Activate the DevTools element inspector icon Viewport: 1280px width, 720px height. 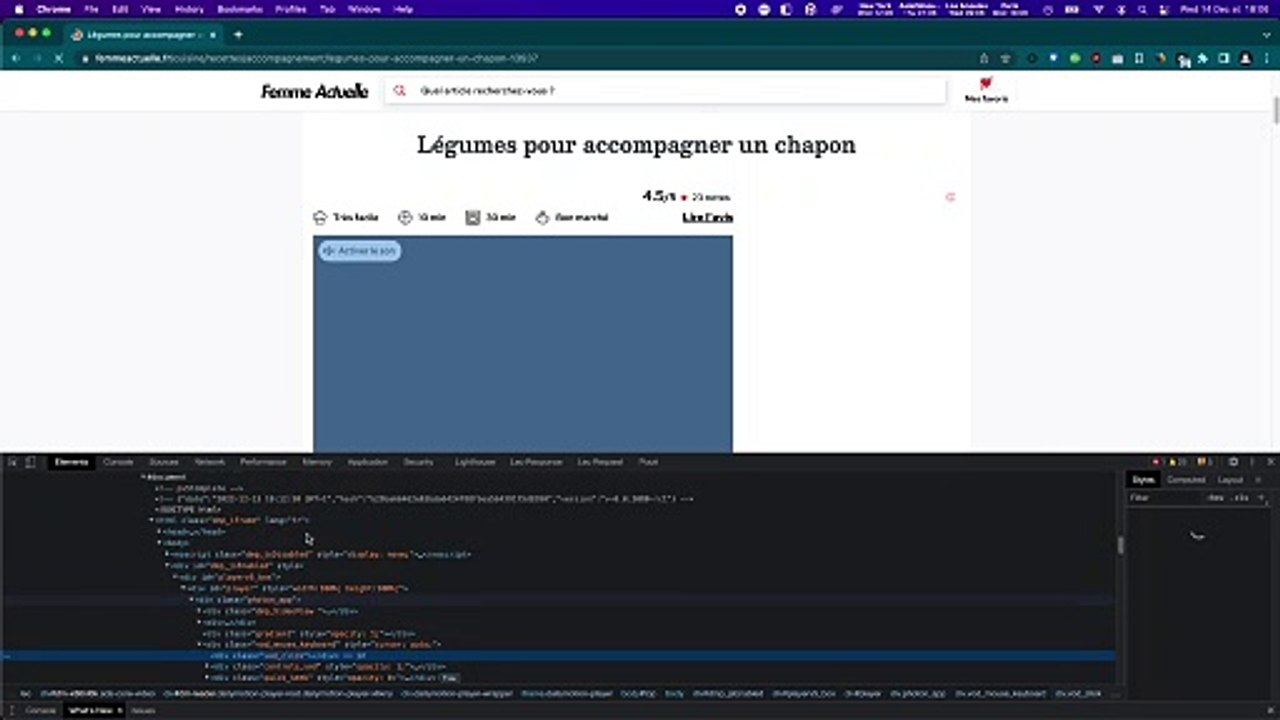[12, 462]
